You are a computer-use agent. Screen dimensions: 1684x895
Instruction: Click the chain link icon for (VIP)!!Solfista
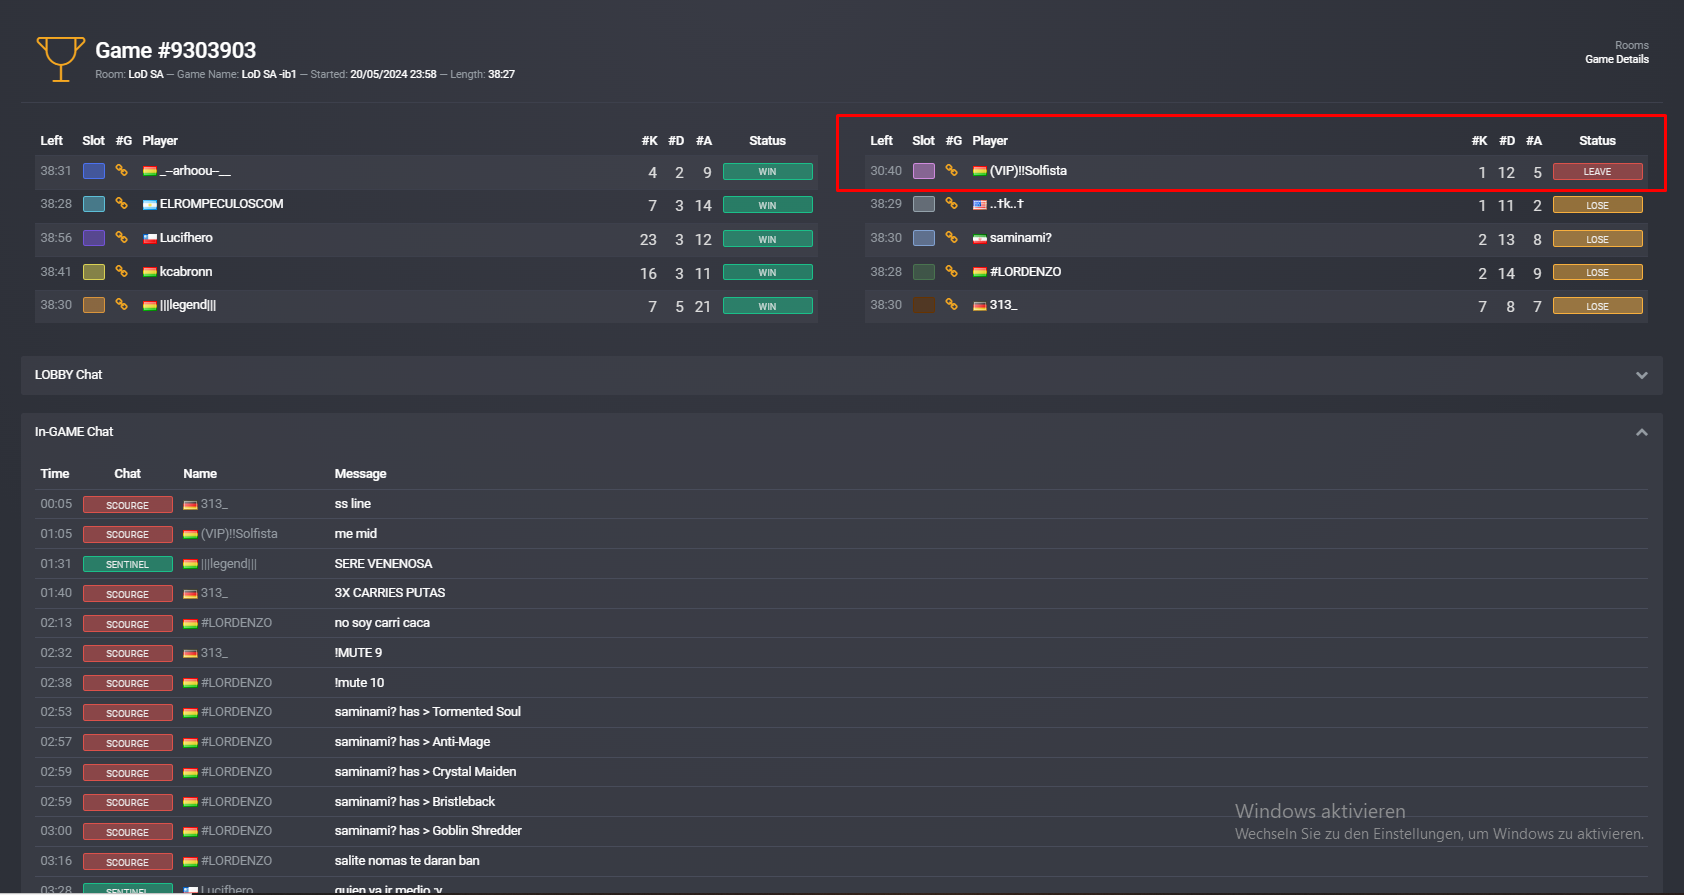click(951, 171)
